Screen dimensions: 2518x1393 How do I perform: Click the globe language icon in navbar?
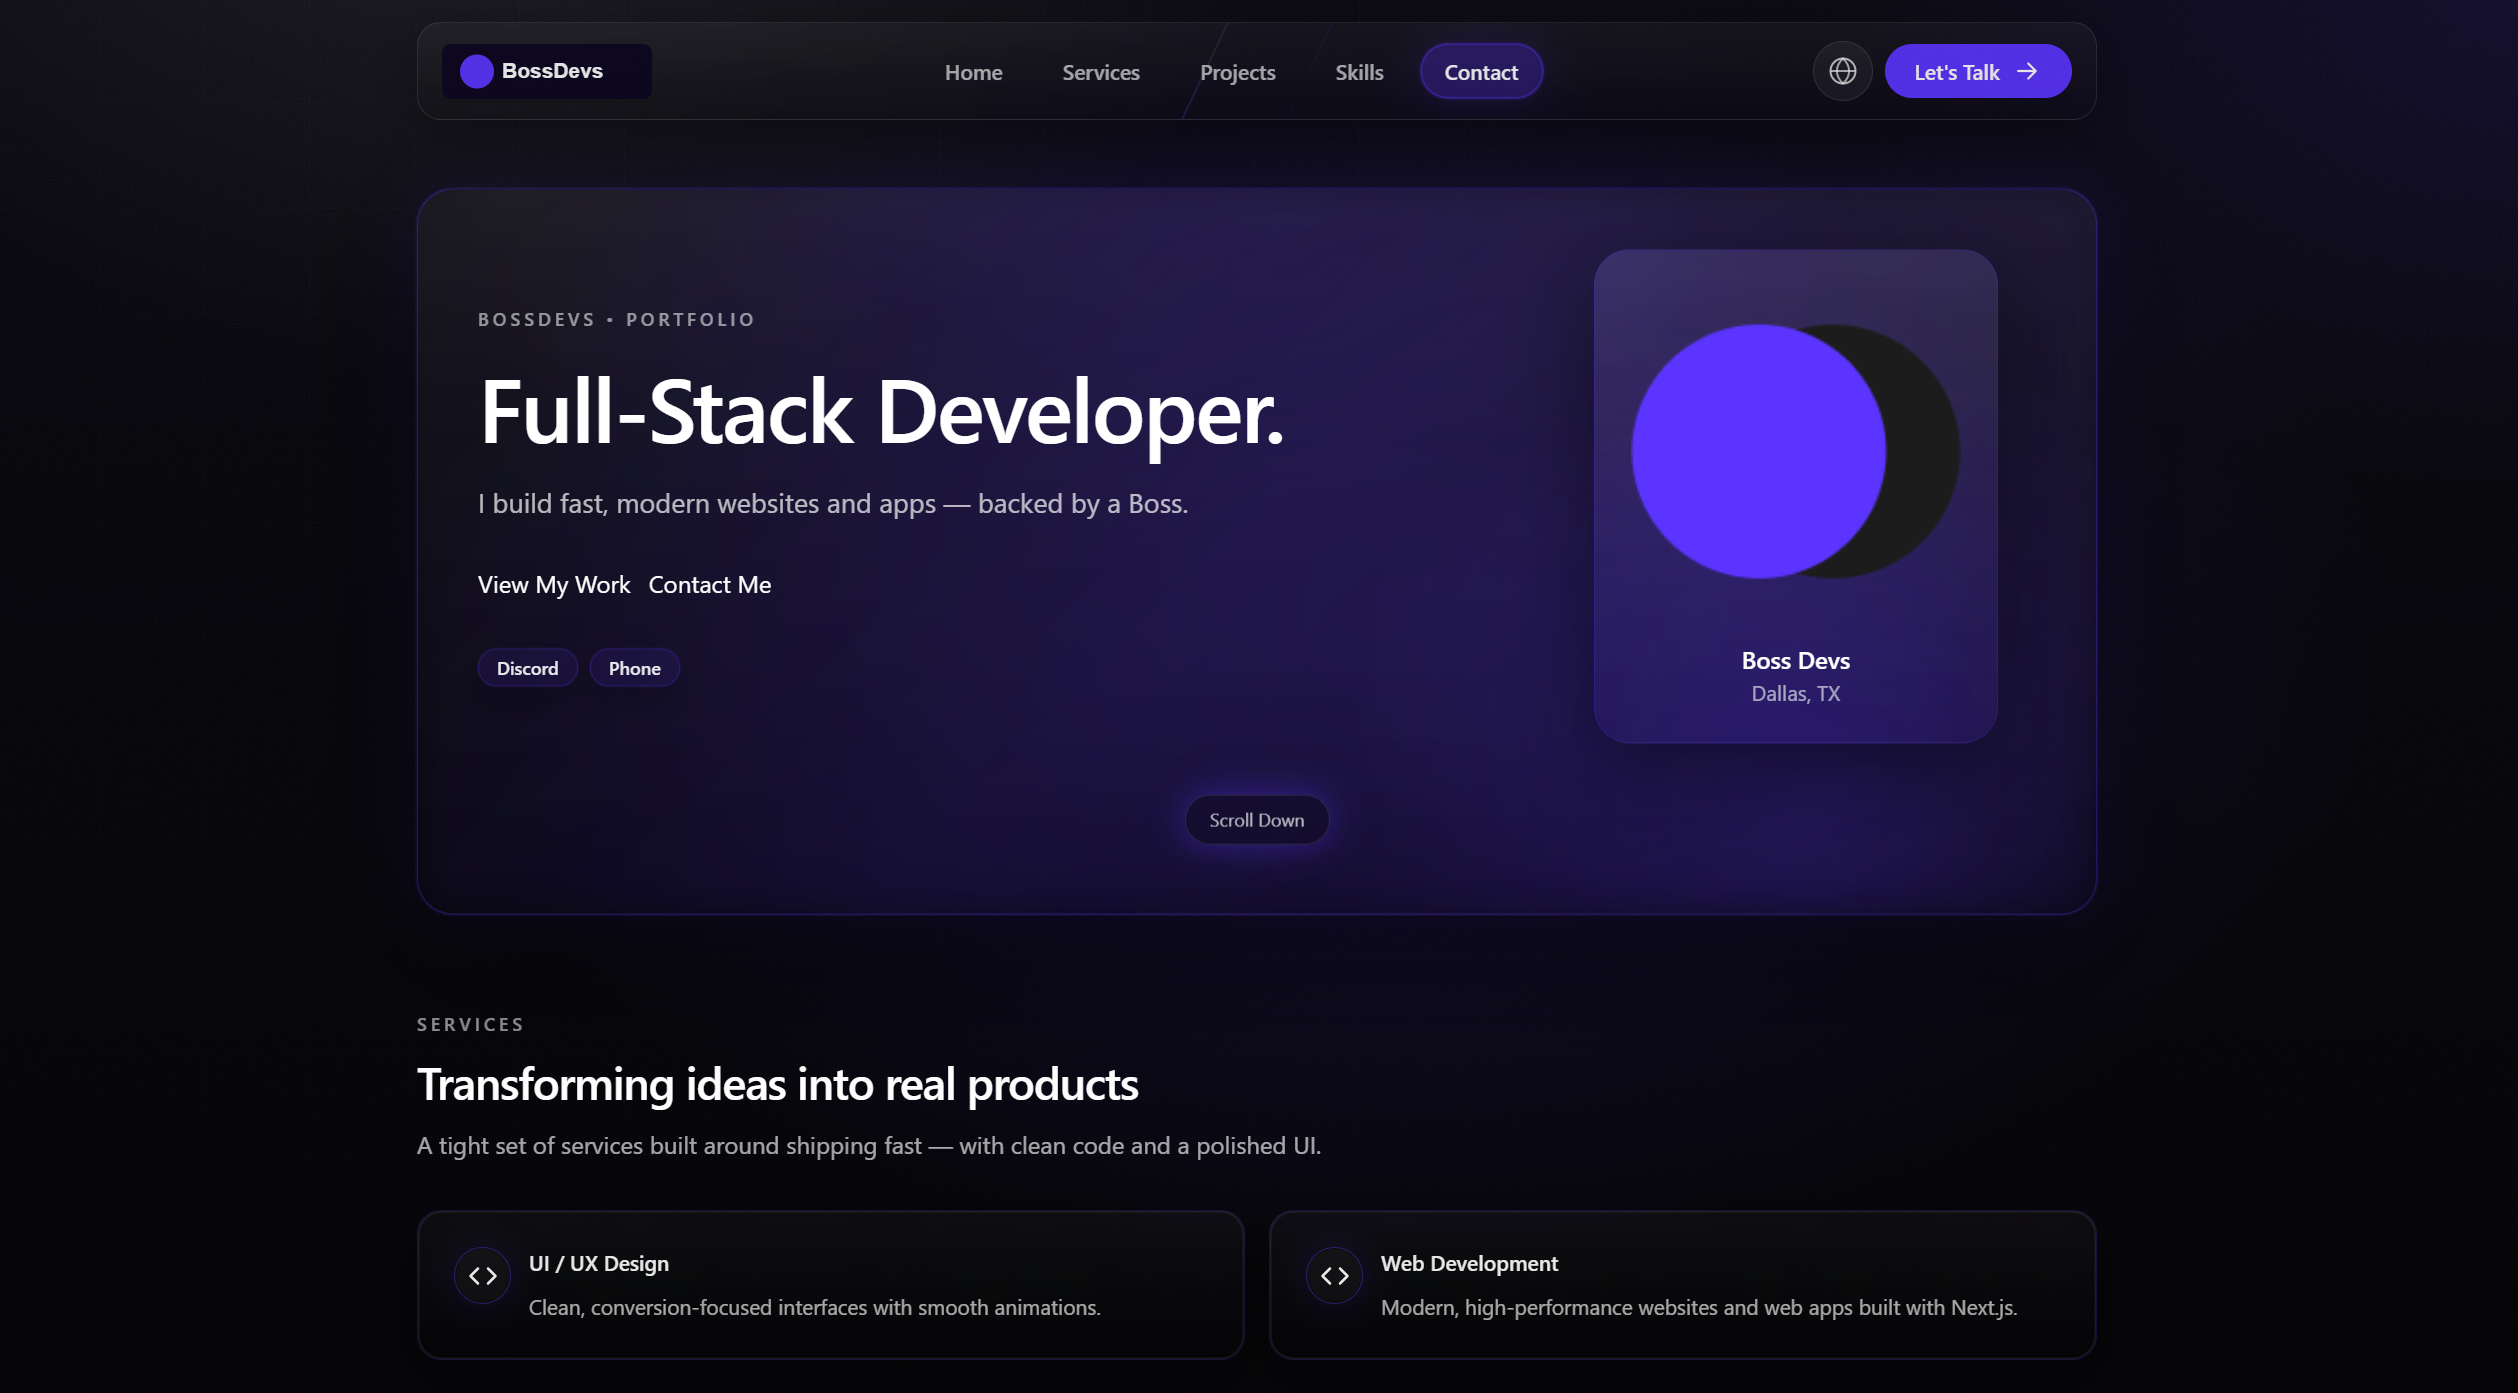point(1841,71)
